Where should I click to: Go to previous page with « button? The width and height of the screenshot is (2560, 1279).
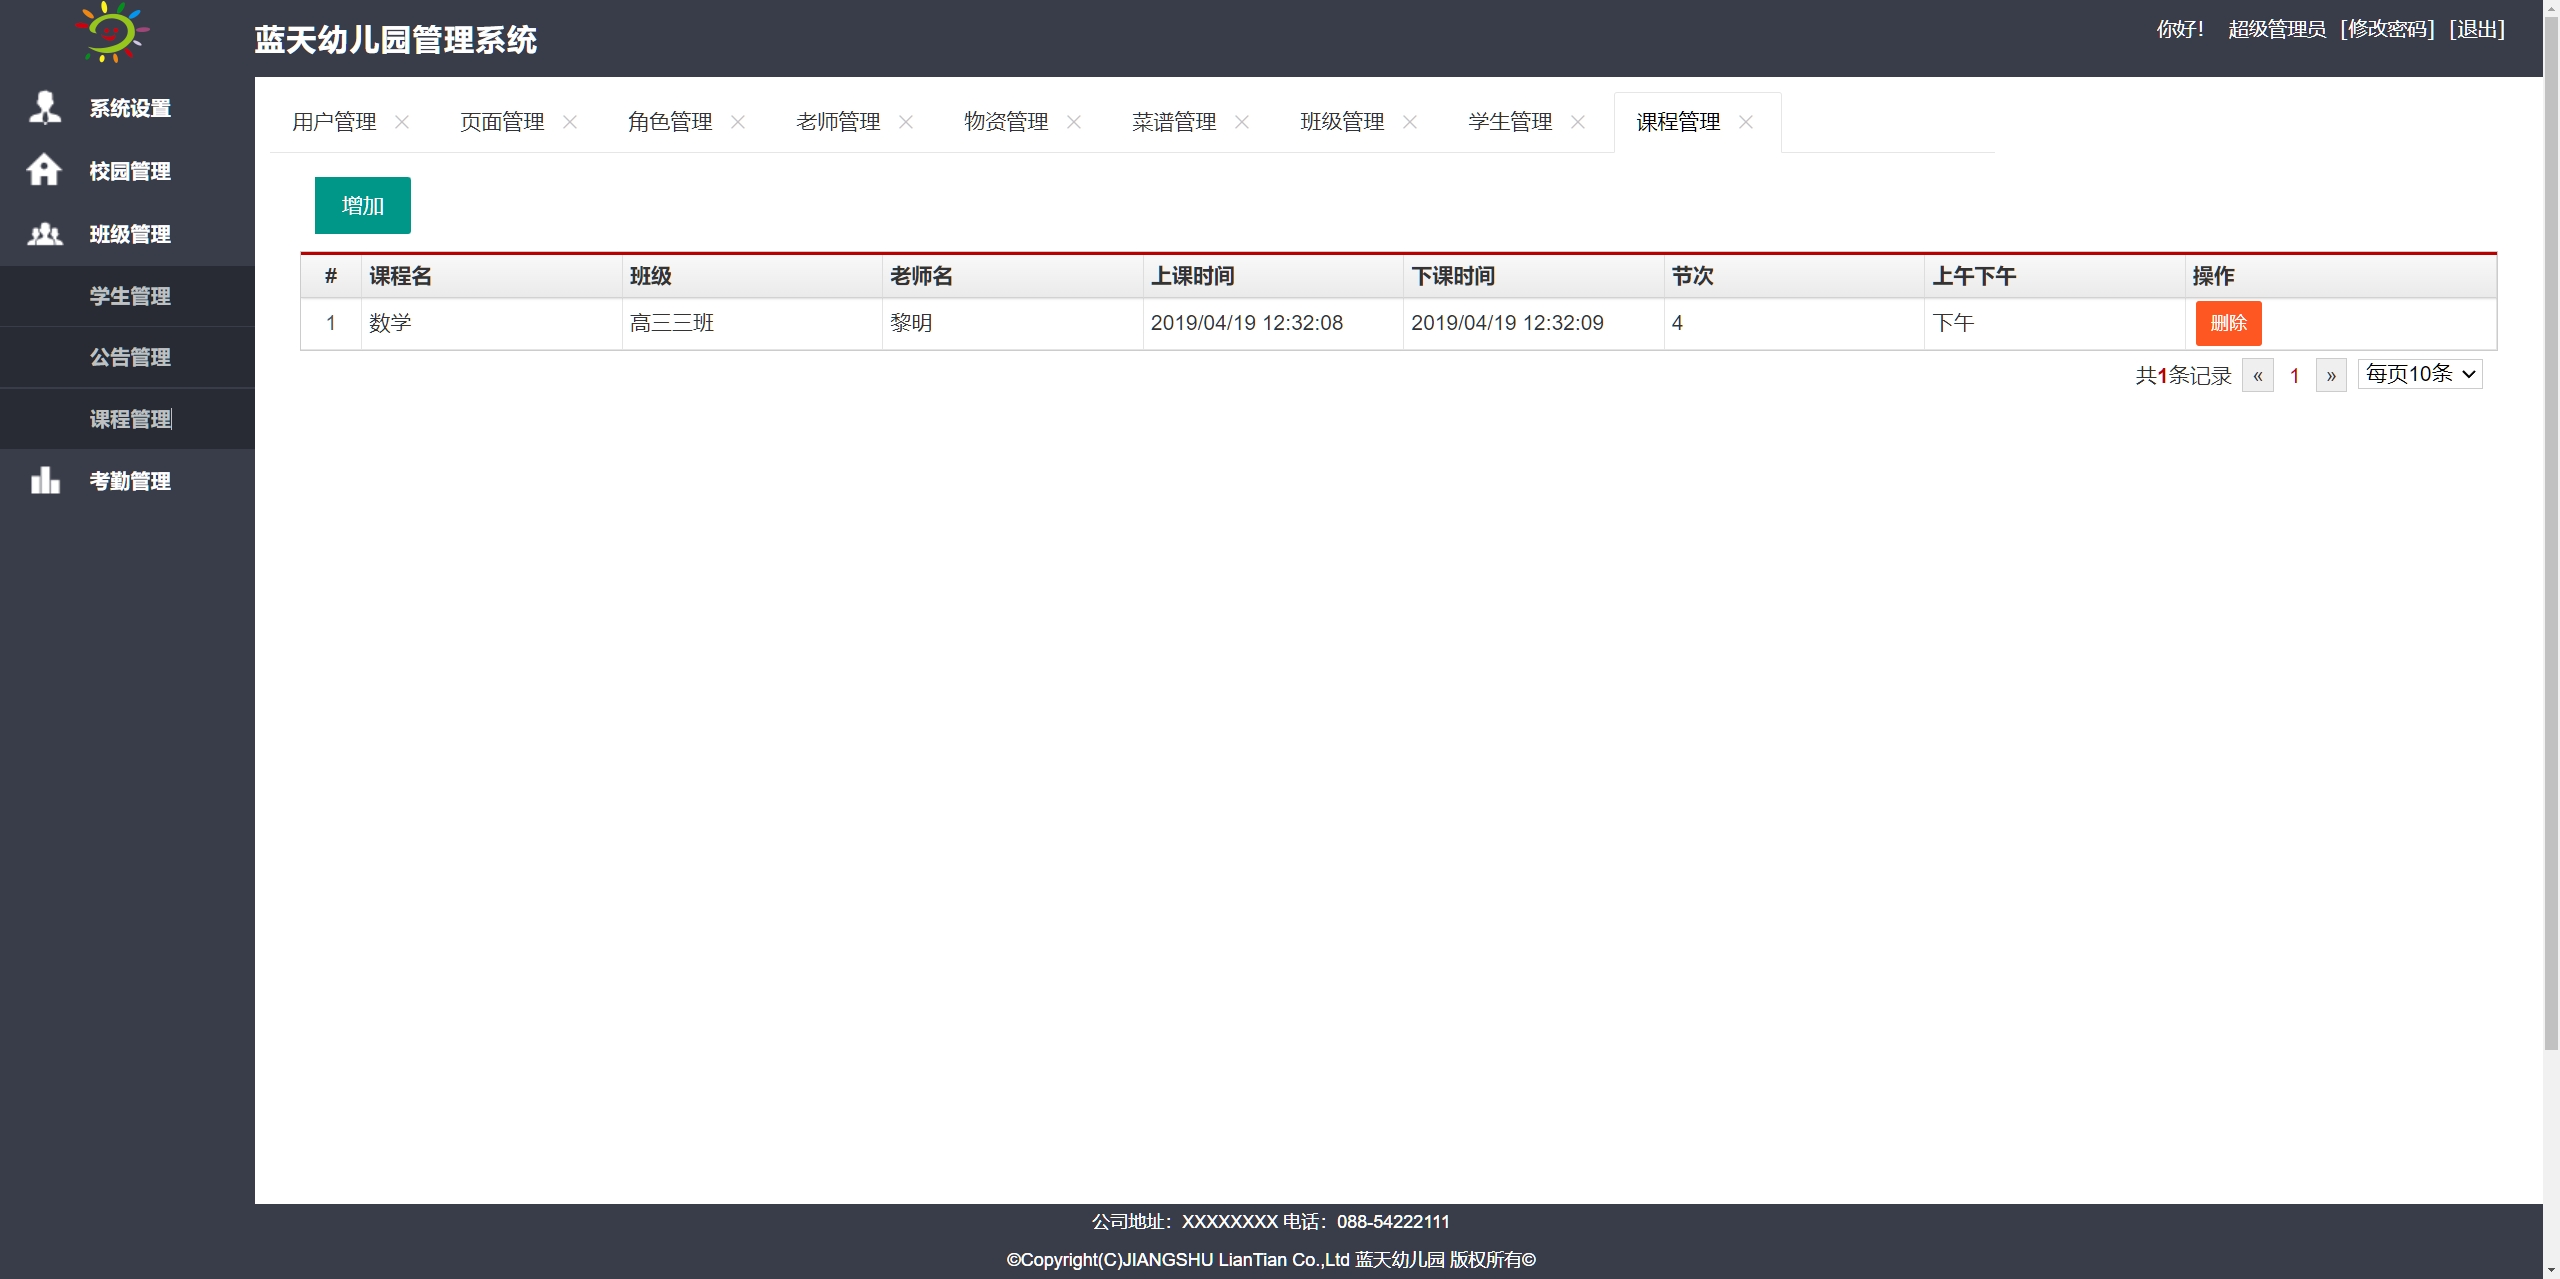tap(2258, 375)
